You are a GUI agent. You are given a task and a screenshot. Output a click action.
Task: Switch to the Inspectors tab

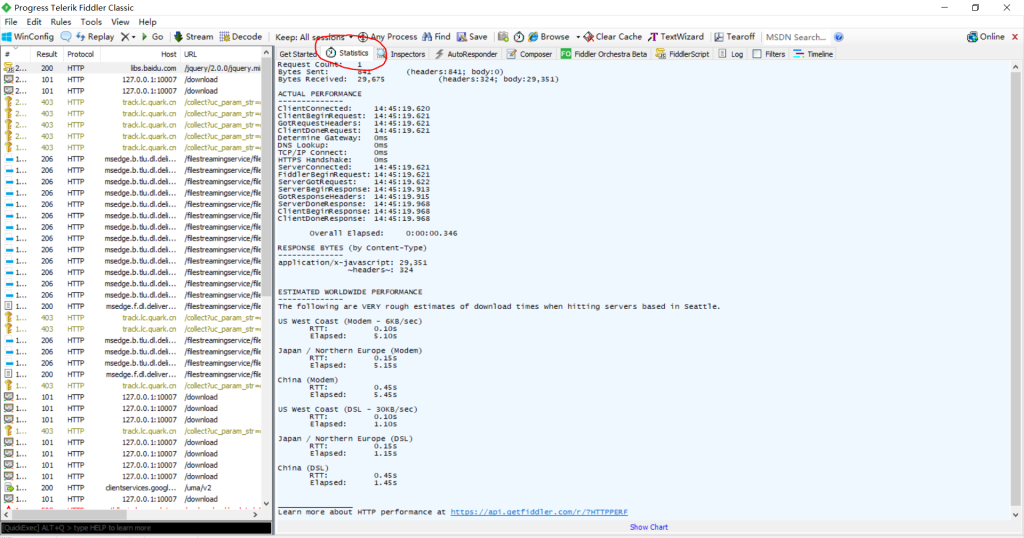[401, 54]
